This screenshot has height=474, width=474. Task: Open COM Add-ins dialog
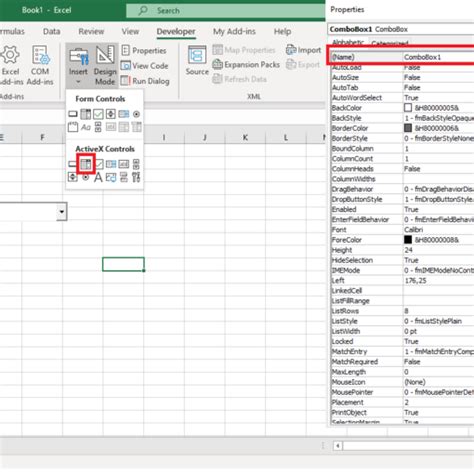[40, 65]
